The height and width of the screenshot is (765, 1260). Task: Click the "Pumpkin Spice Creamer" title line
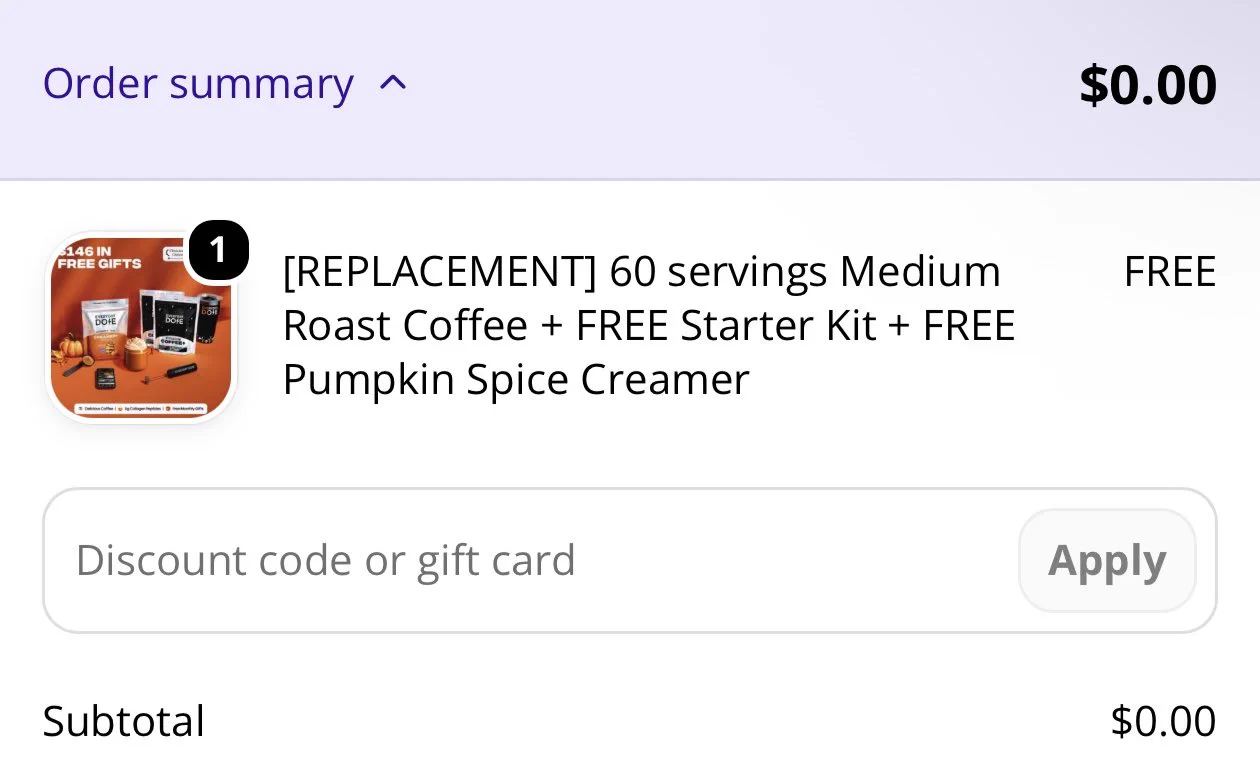(x=516, y=380)
